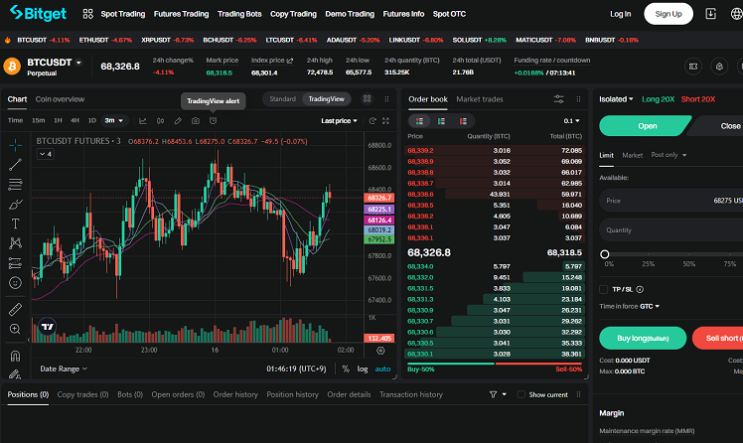Open the Post only order type dropdown

coord(669,155)
